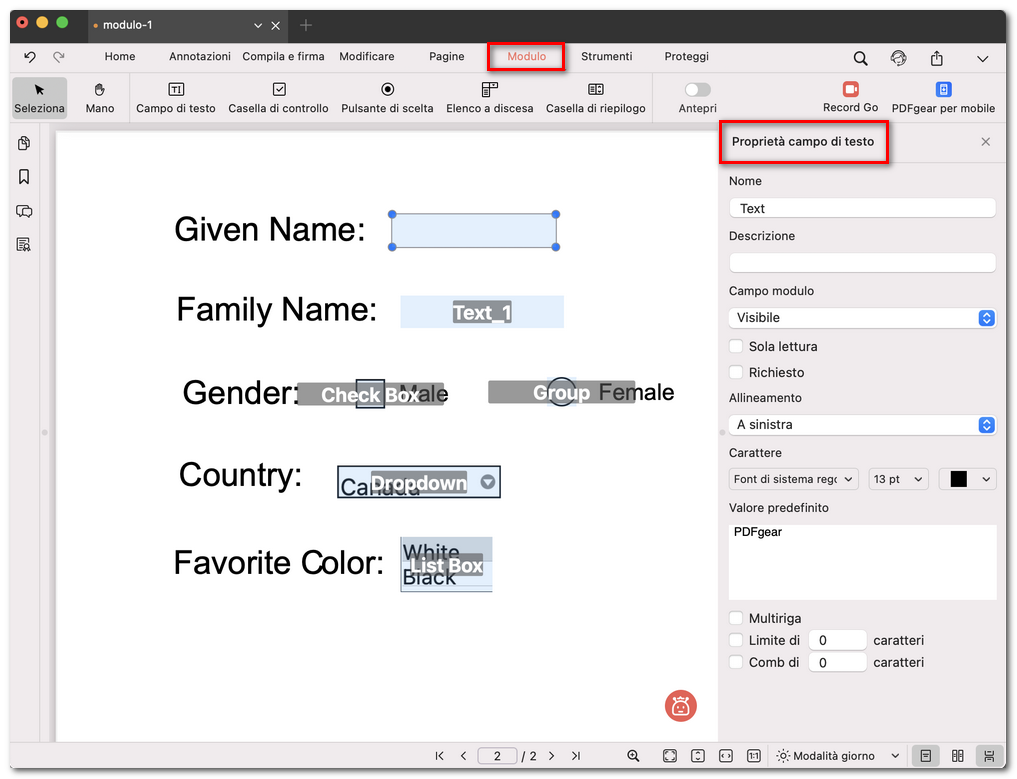Launch Record Go from toolbar
The height and width of the screenshot is (779, 1017).
coord(850,97)
